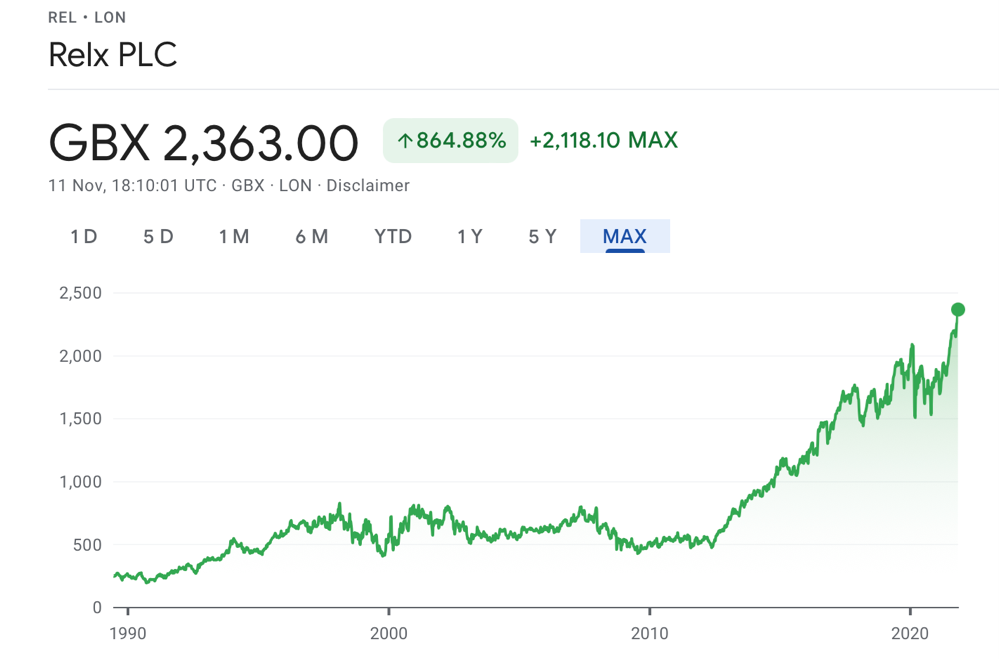The image size is (999, 659).
Task: Select the 1 D time range tab
Action: 84,237
